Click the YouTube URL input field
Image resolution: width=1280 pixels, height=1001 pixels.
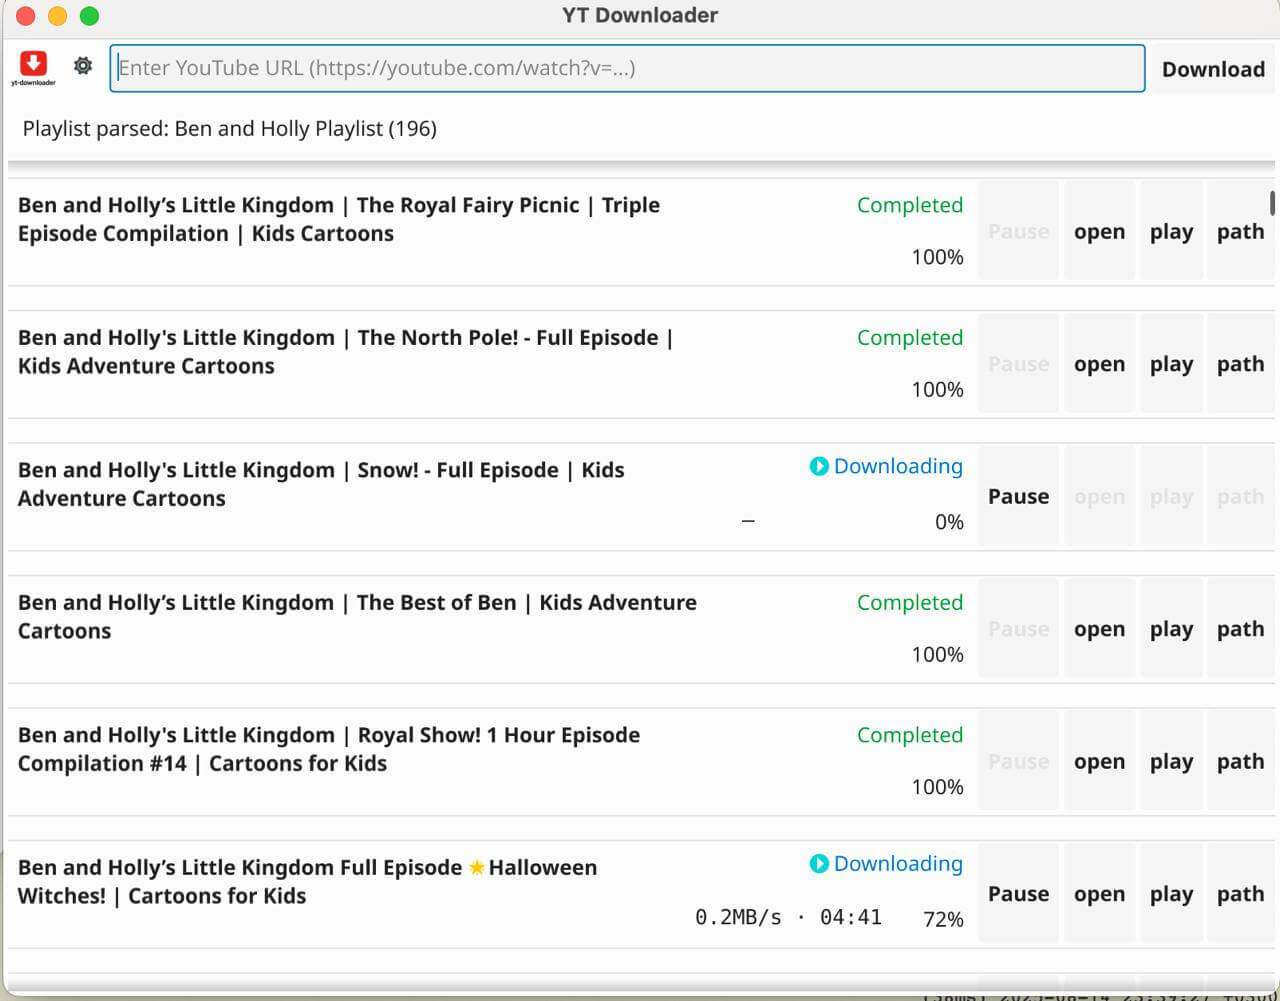[627, 68]
